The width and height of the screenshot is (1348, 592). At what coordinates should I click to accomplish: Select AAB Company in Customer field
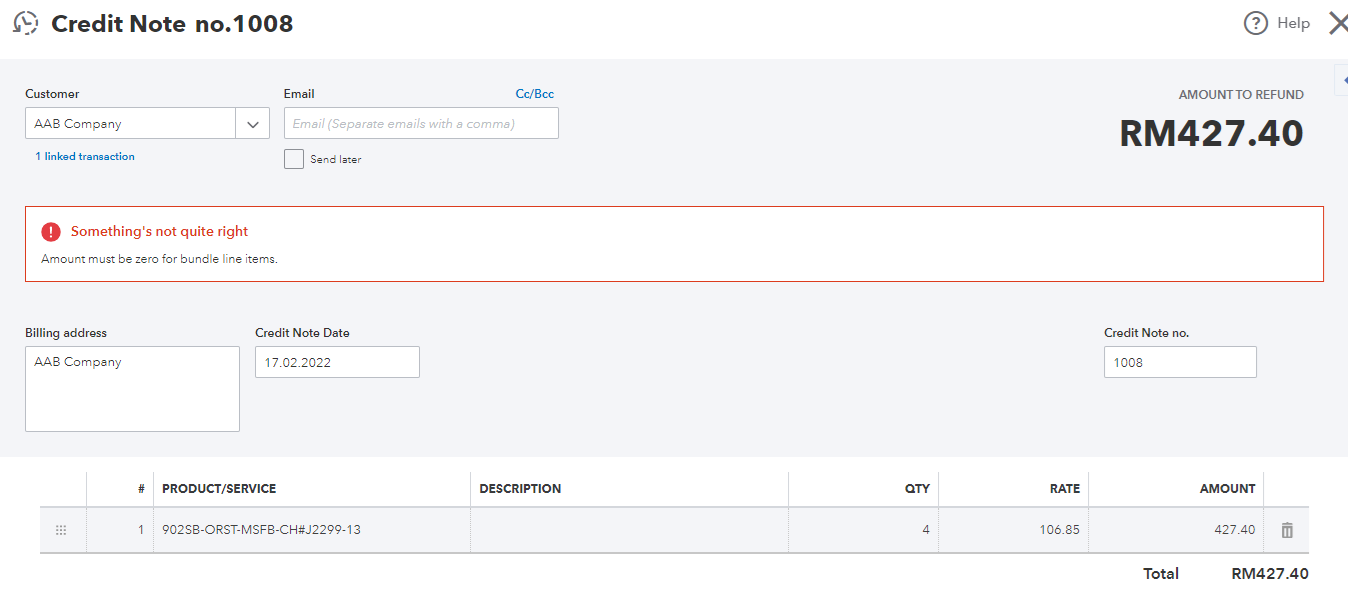click(x=130, y=124)
